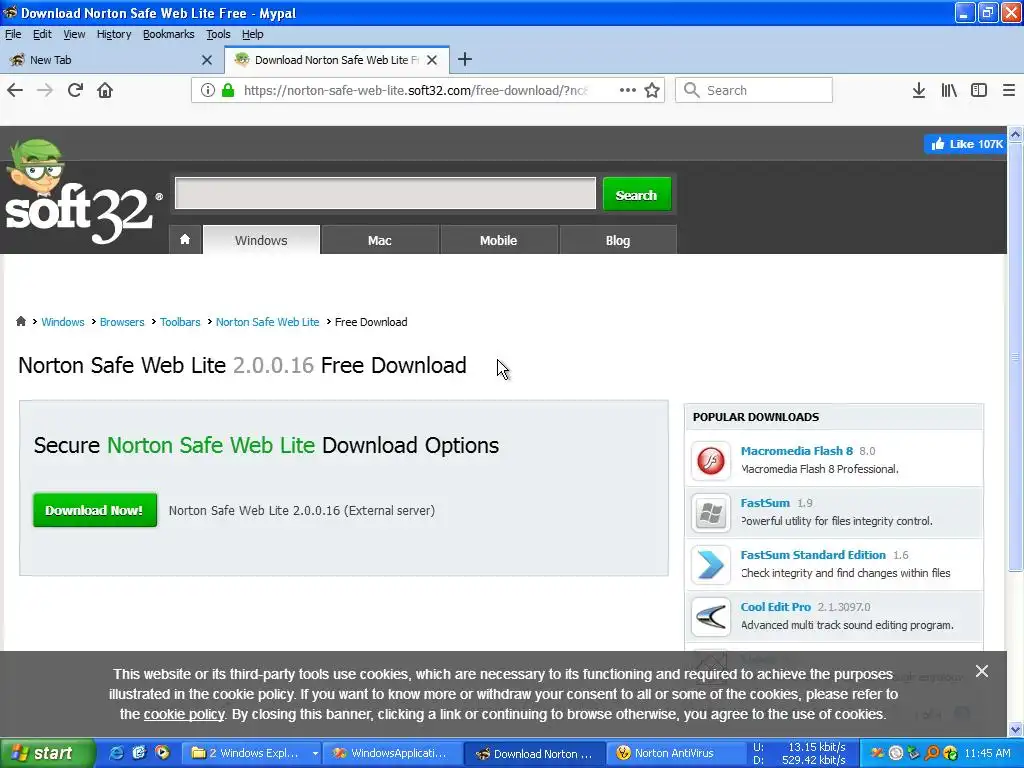The width and height of the screenshot is (1024, 768).
Task: Open the Bookmarks menu
Action: (168, 34)
